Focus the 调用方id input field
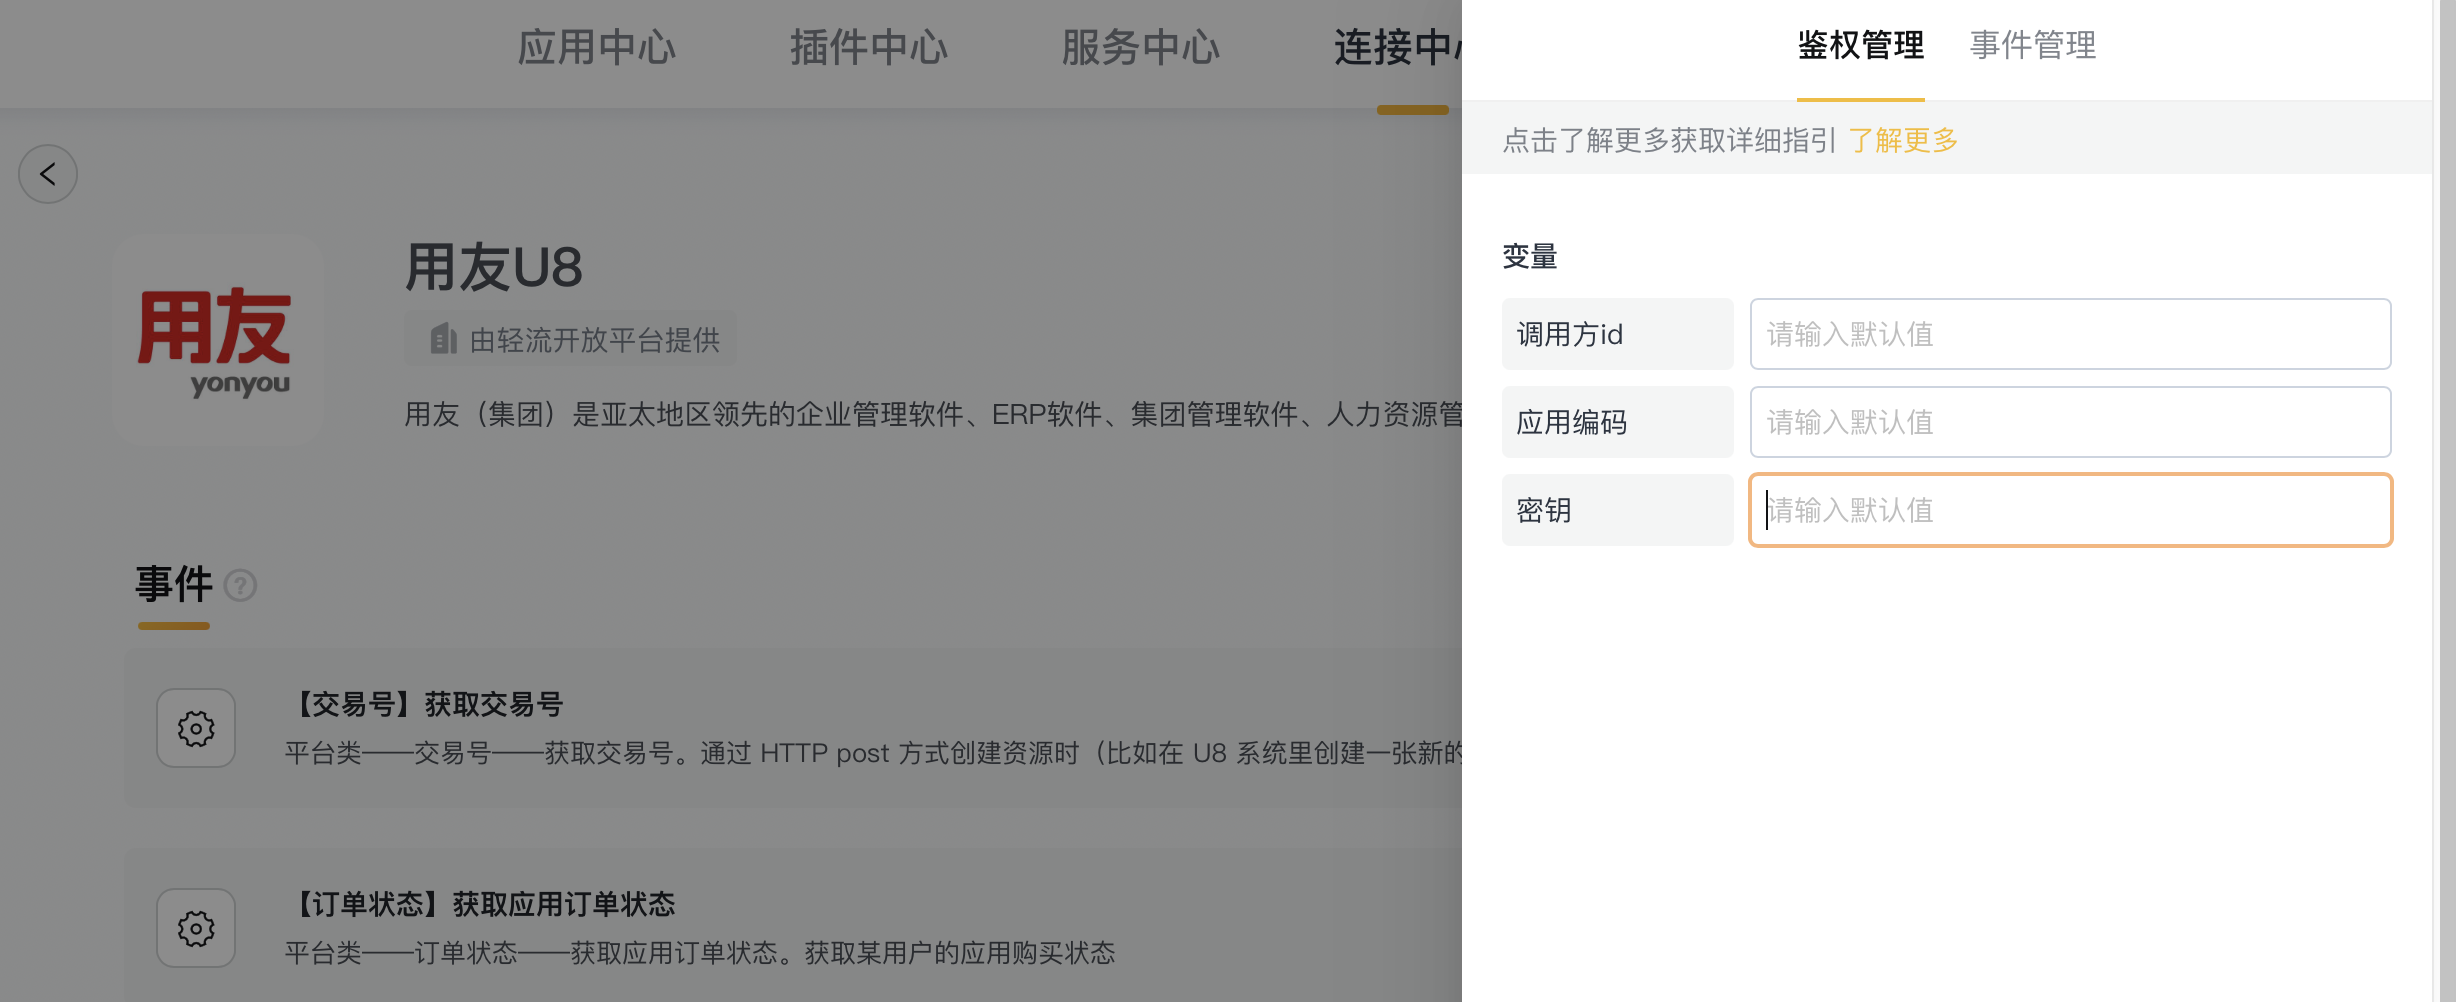Viewport: 2456px width, 1002px height. 2070,334
